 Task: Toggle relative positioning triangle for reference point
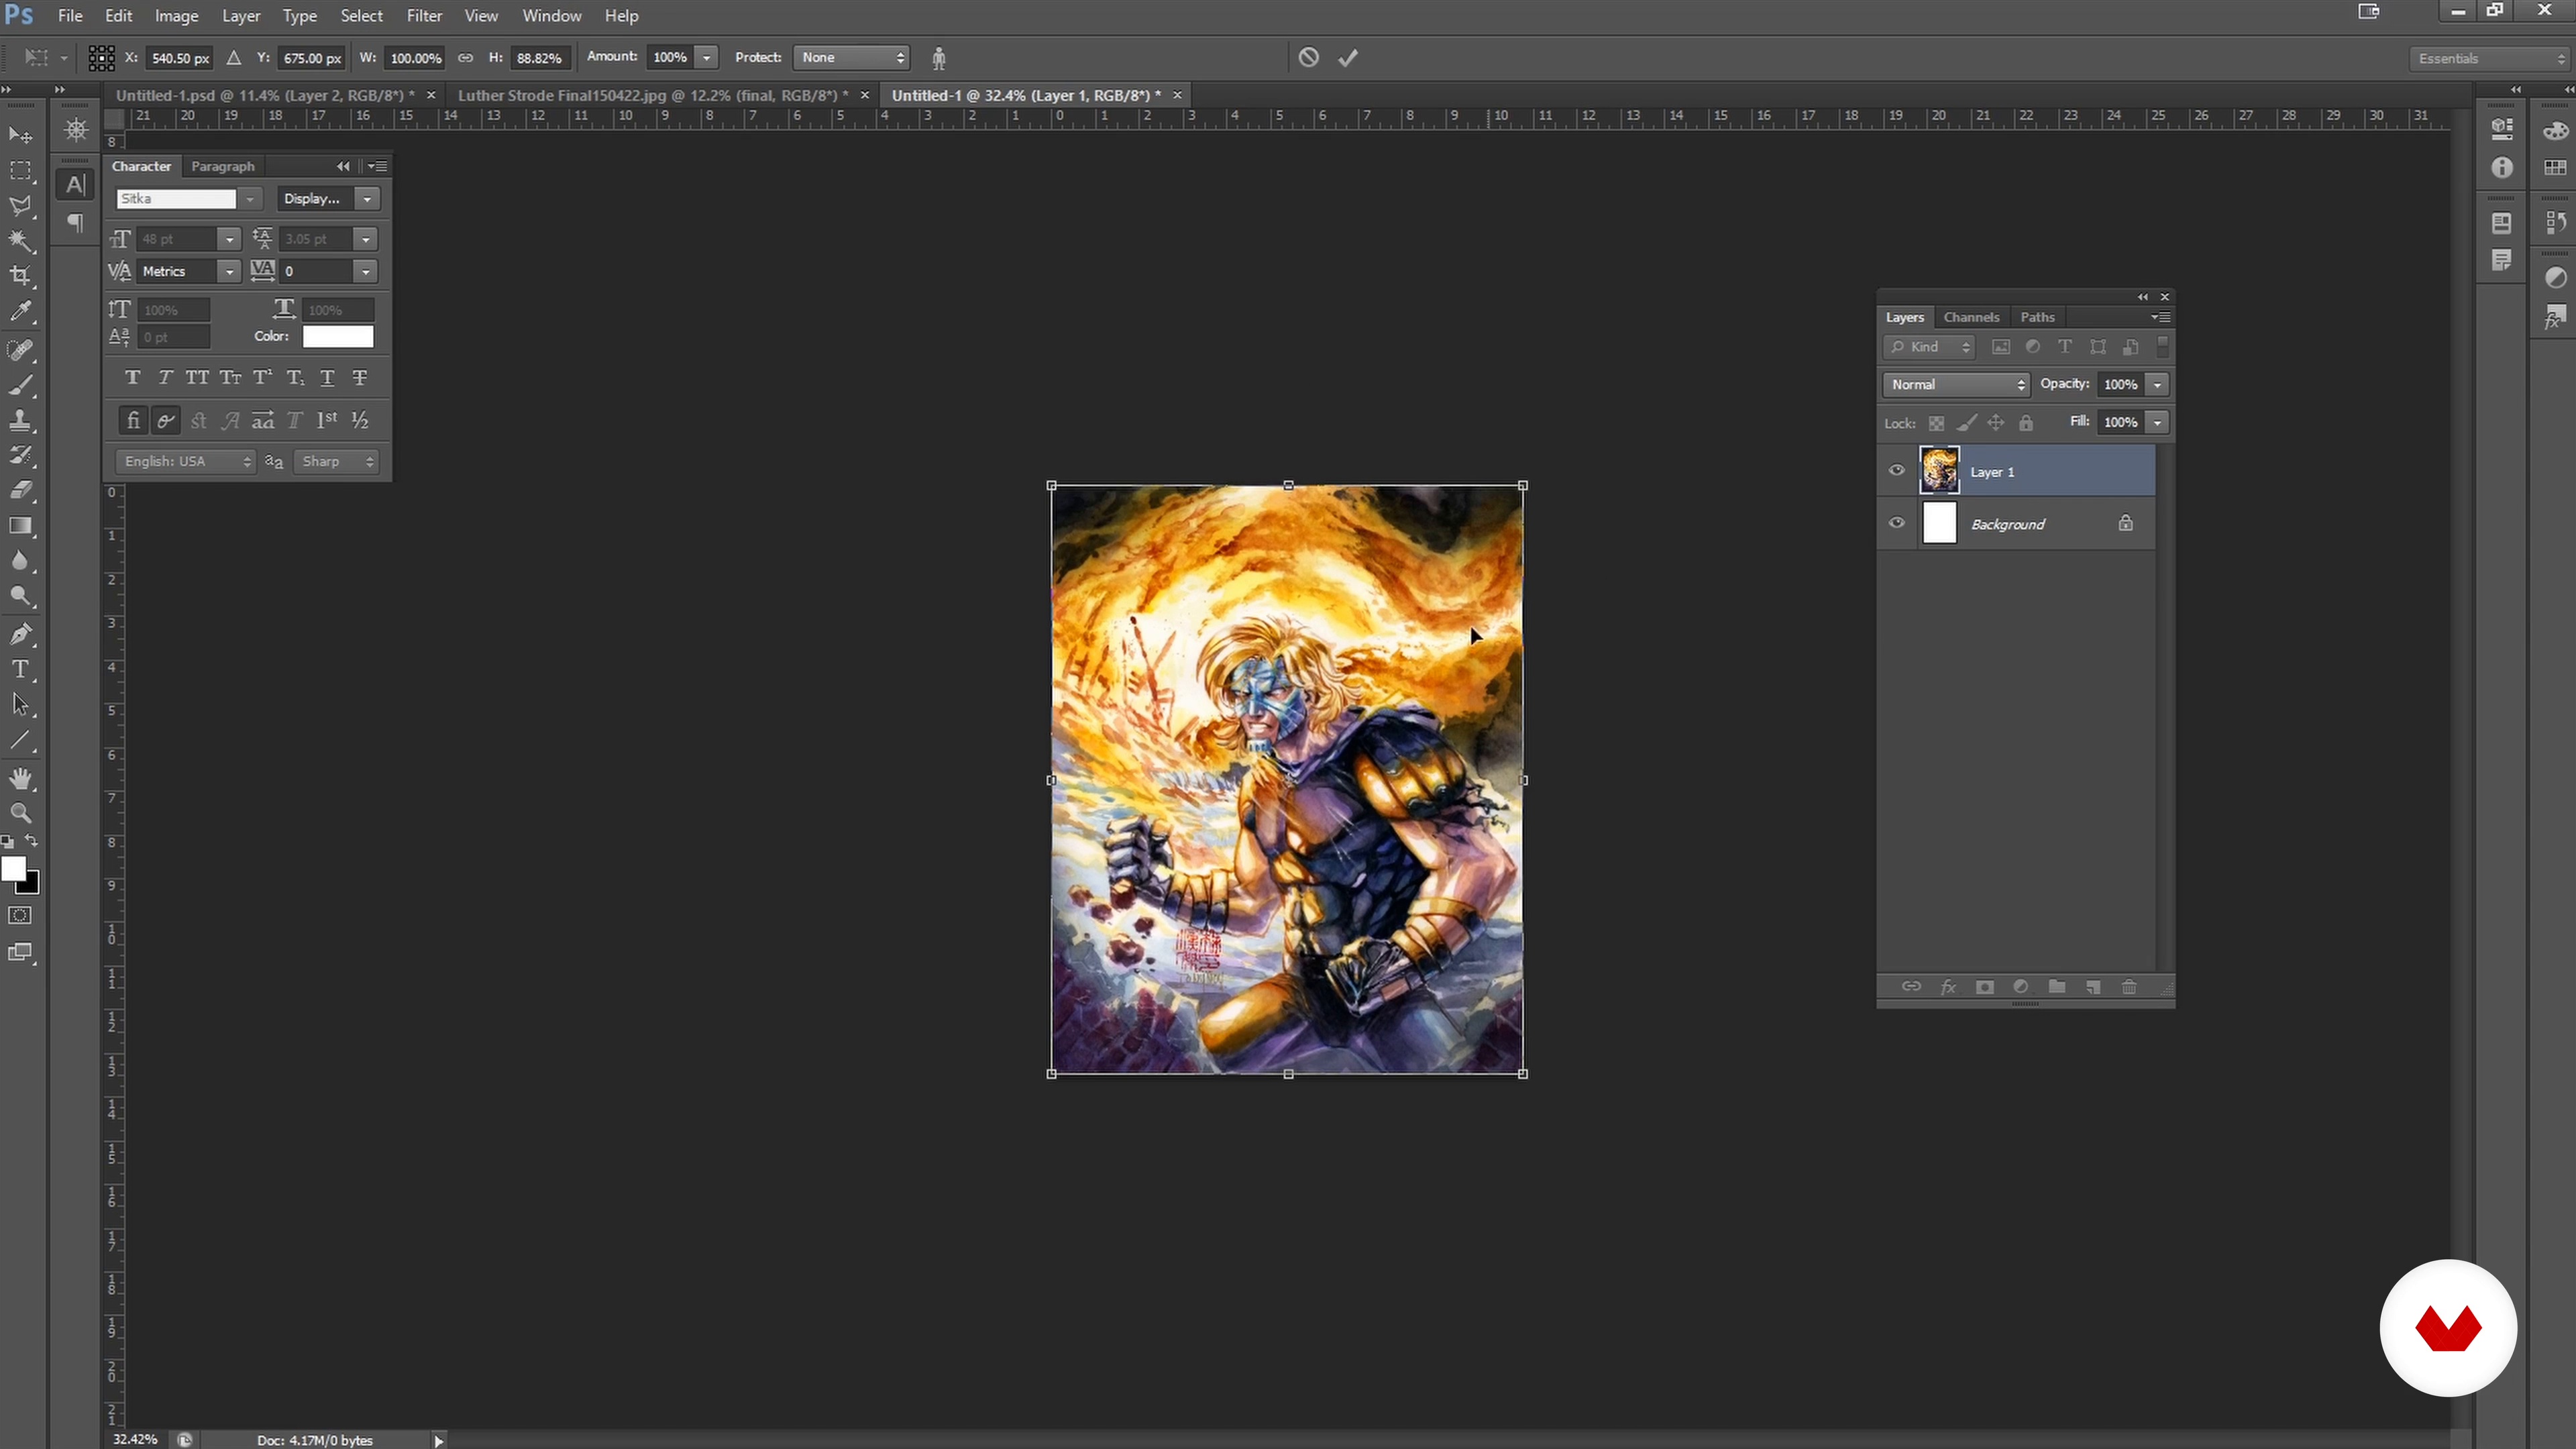point(233,58)
